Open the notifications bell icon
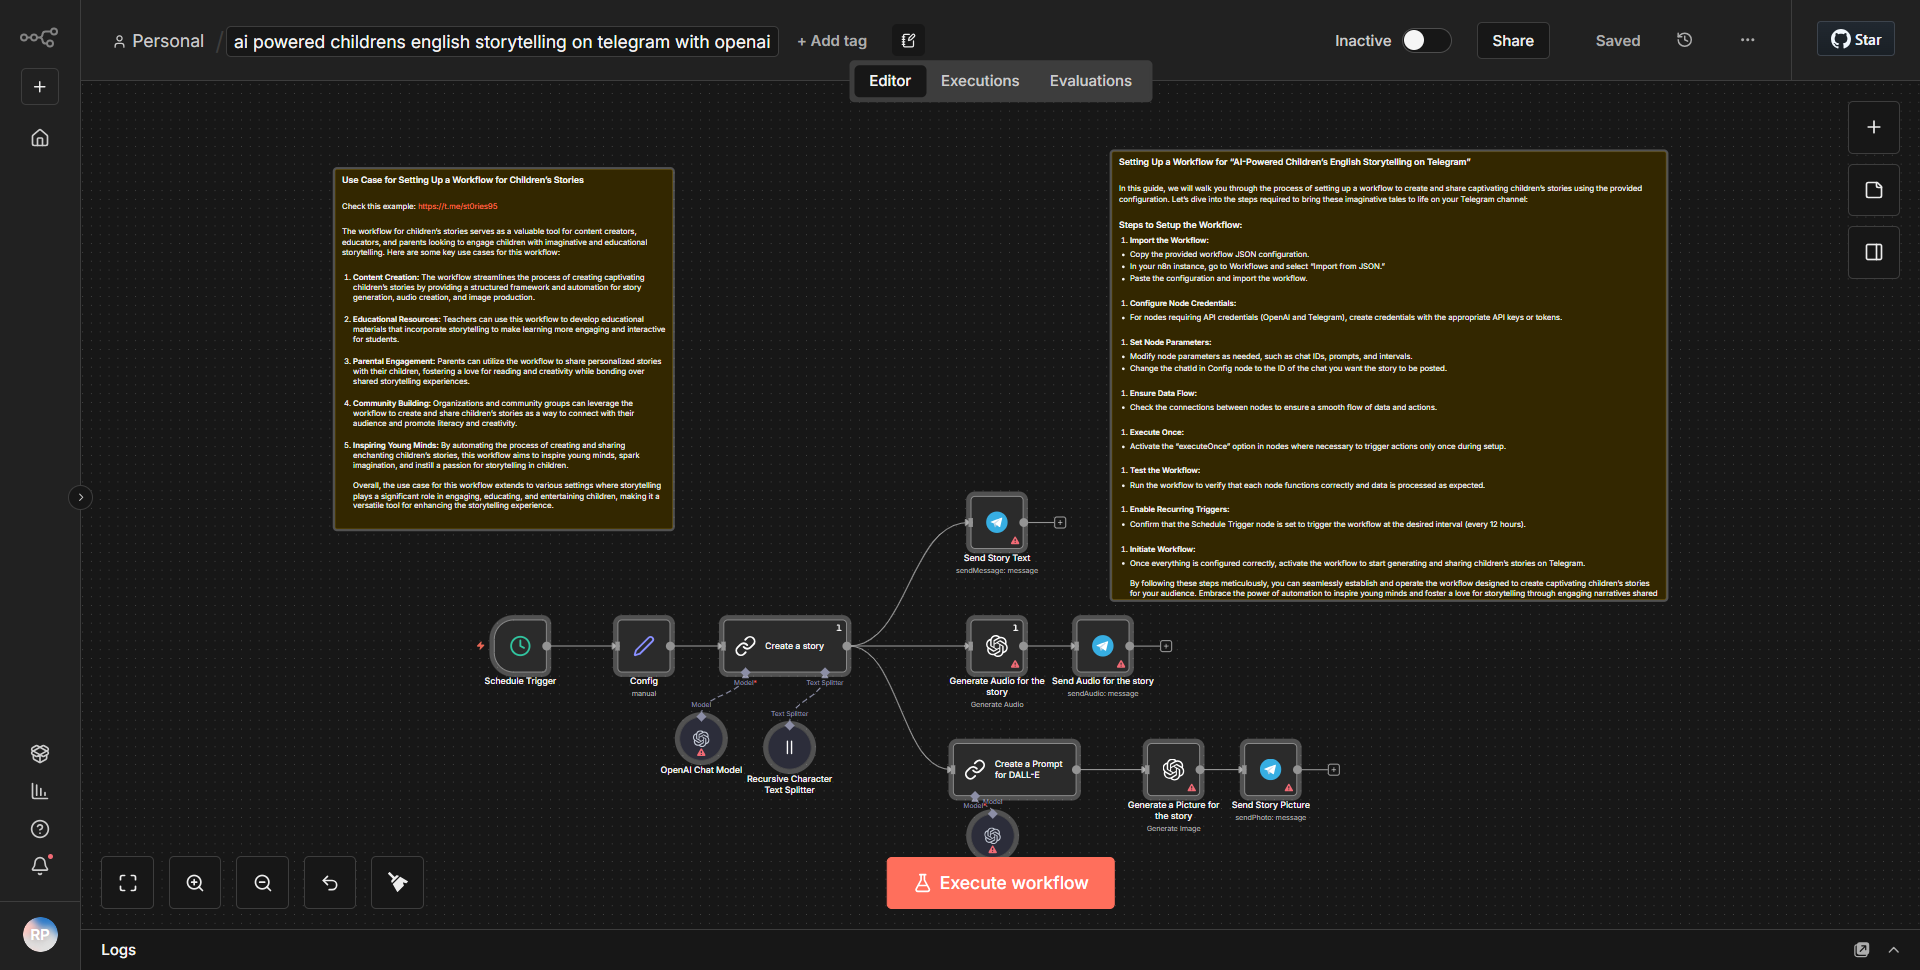The width and height of the screenshot is (1920, 970). coord(40,866)
